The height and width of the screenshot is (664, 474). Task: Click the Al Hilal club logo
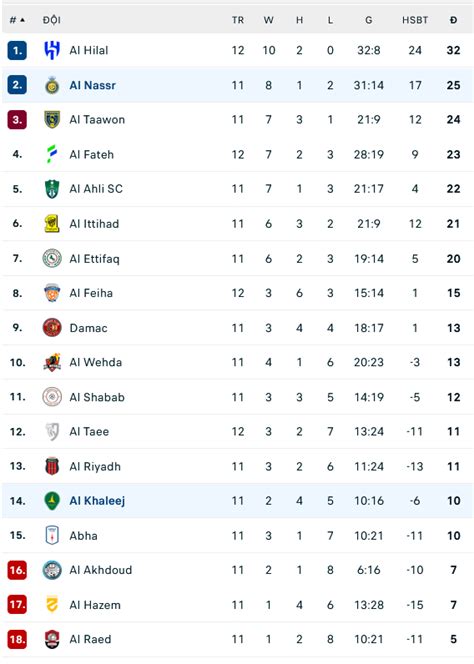pos(52,50)
